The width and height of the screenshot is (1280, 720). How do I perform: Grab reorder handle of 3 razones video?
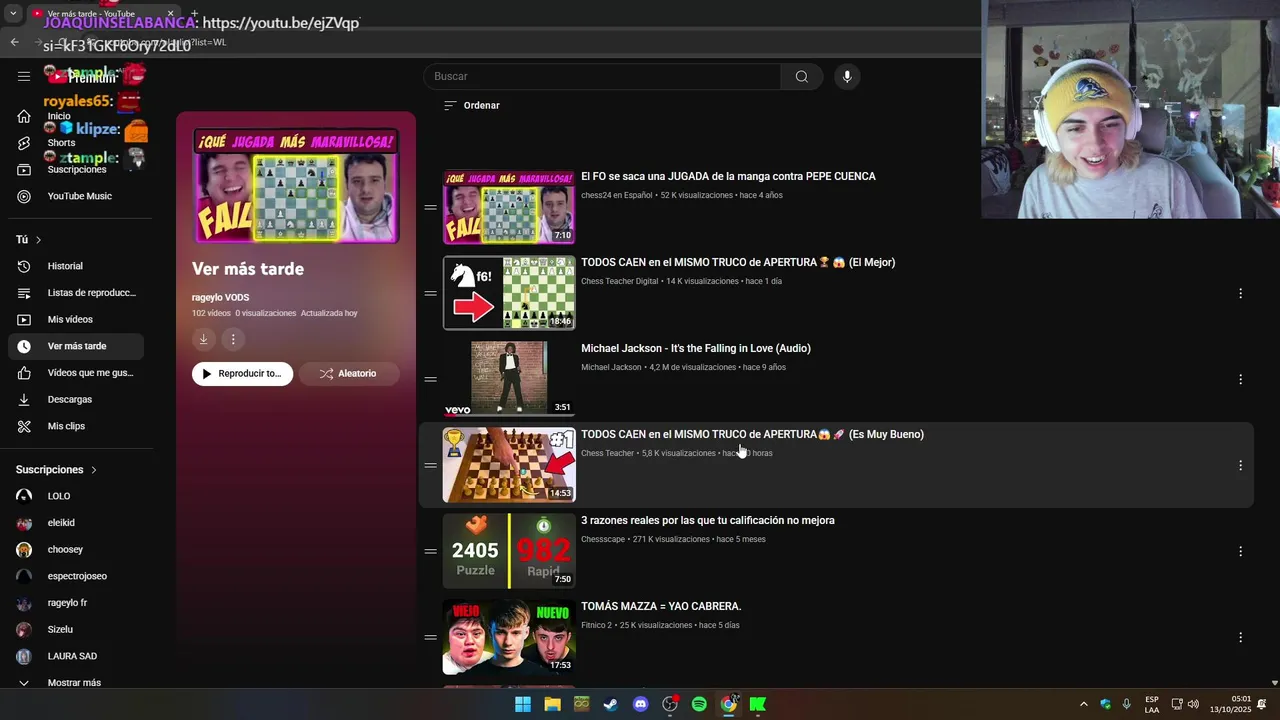tap(430, 551)
